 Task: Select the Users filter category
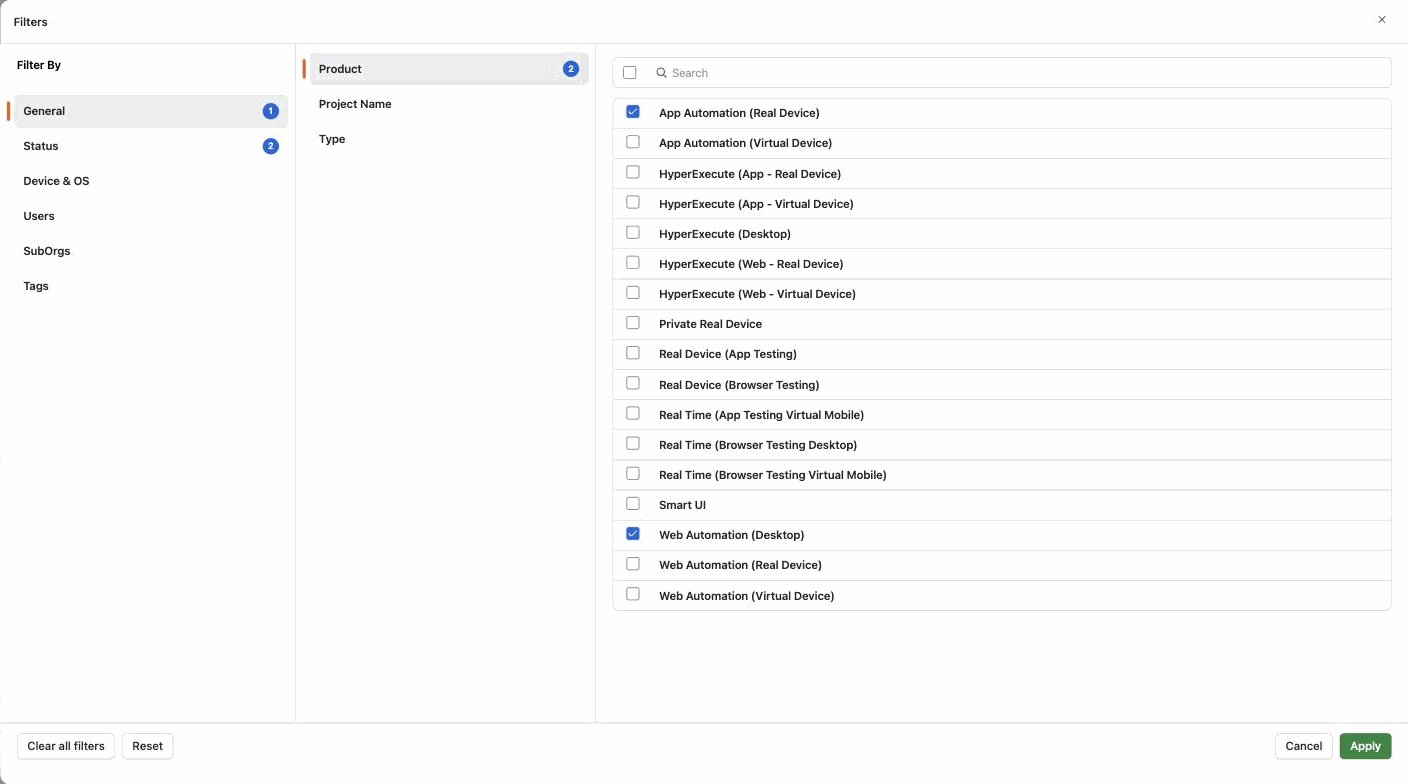pyautogui.click(x=150, y=216)
